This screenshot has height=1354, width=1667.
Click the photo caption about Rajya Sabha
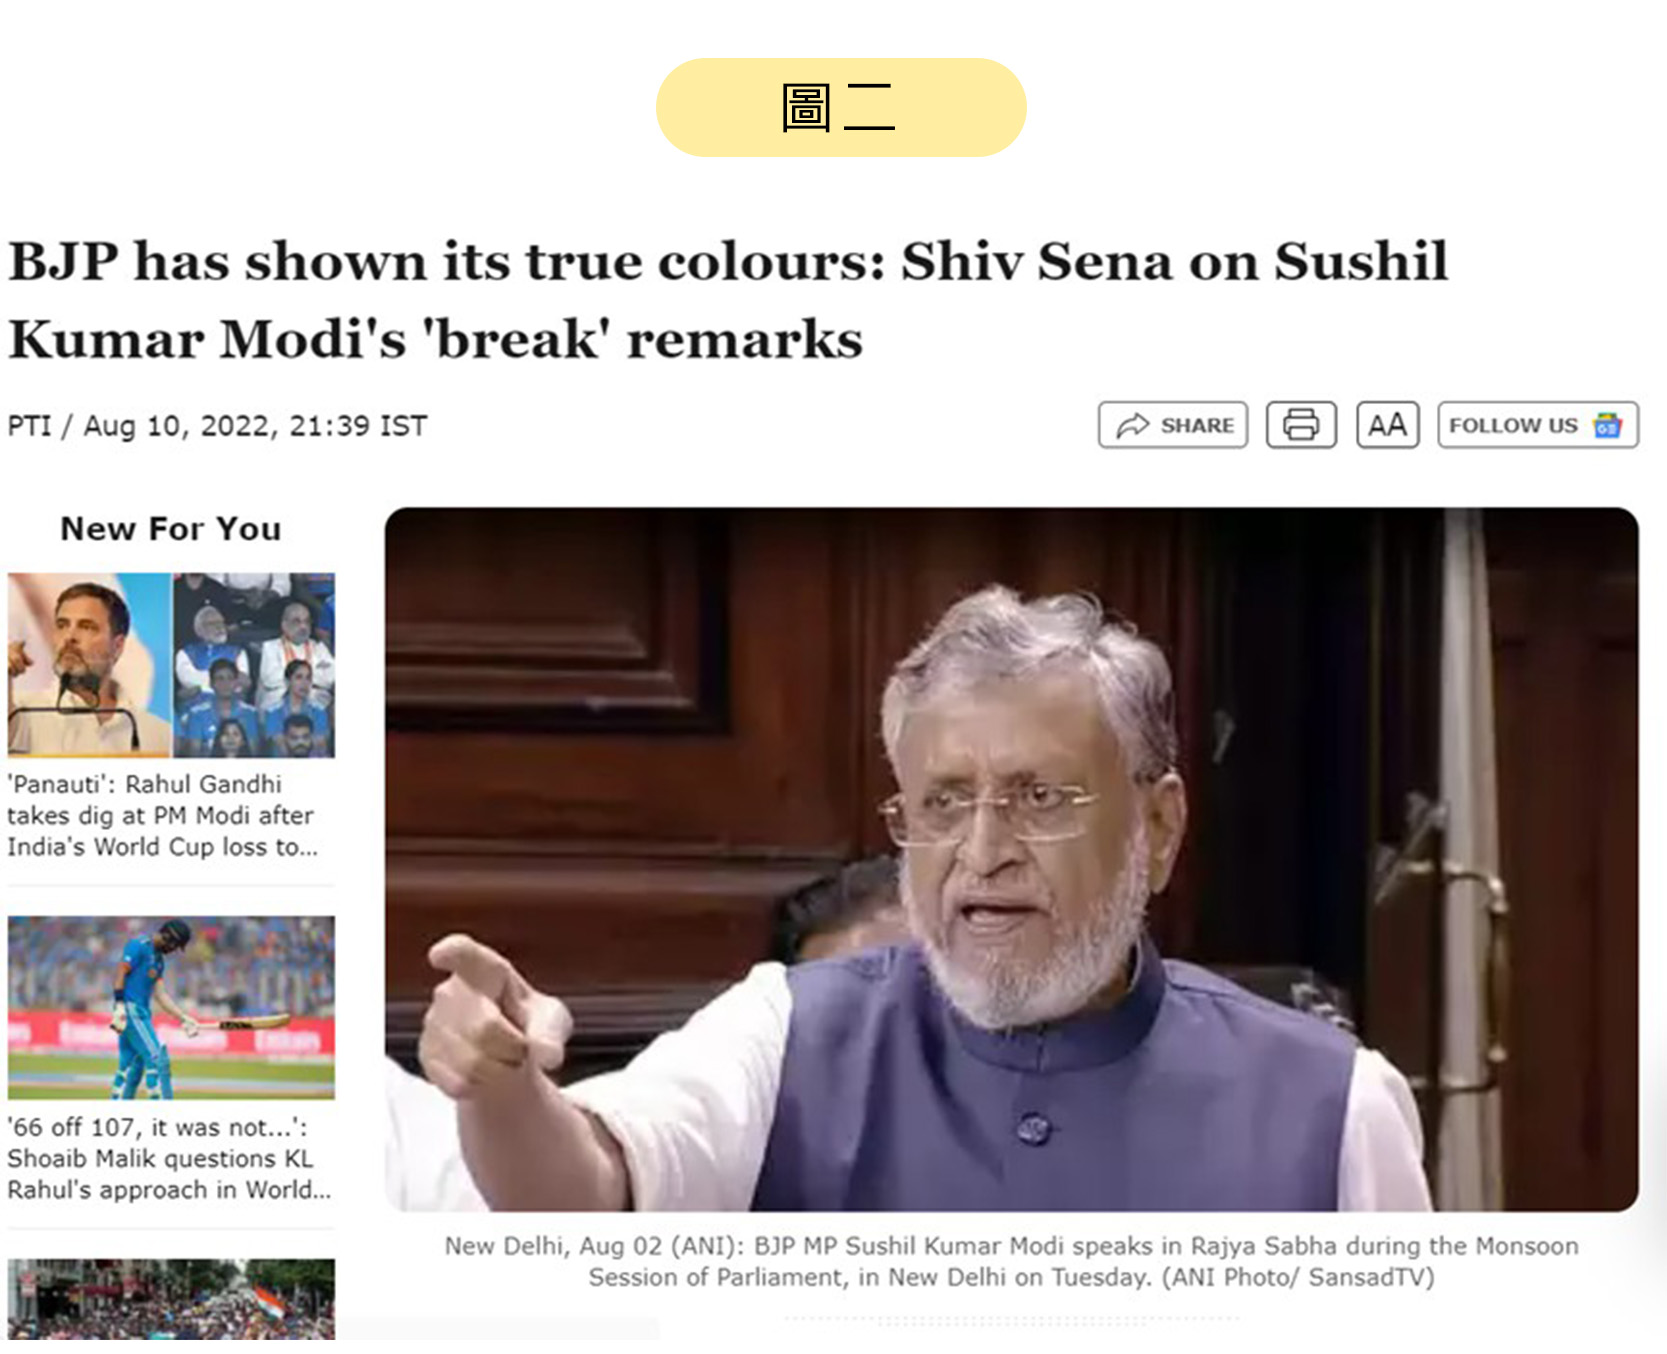coord(1011,1261)
